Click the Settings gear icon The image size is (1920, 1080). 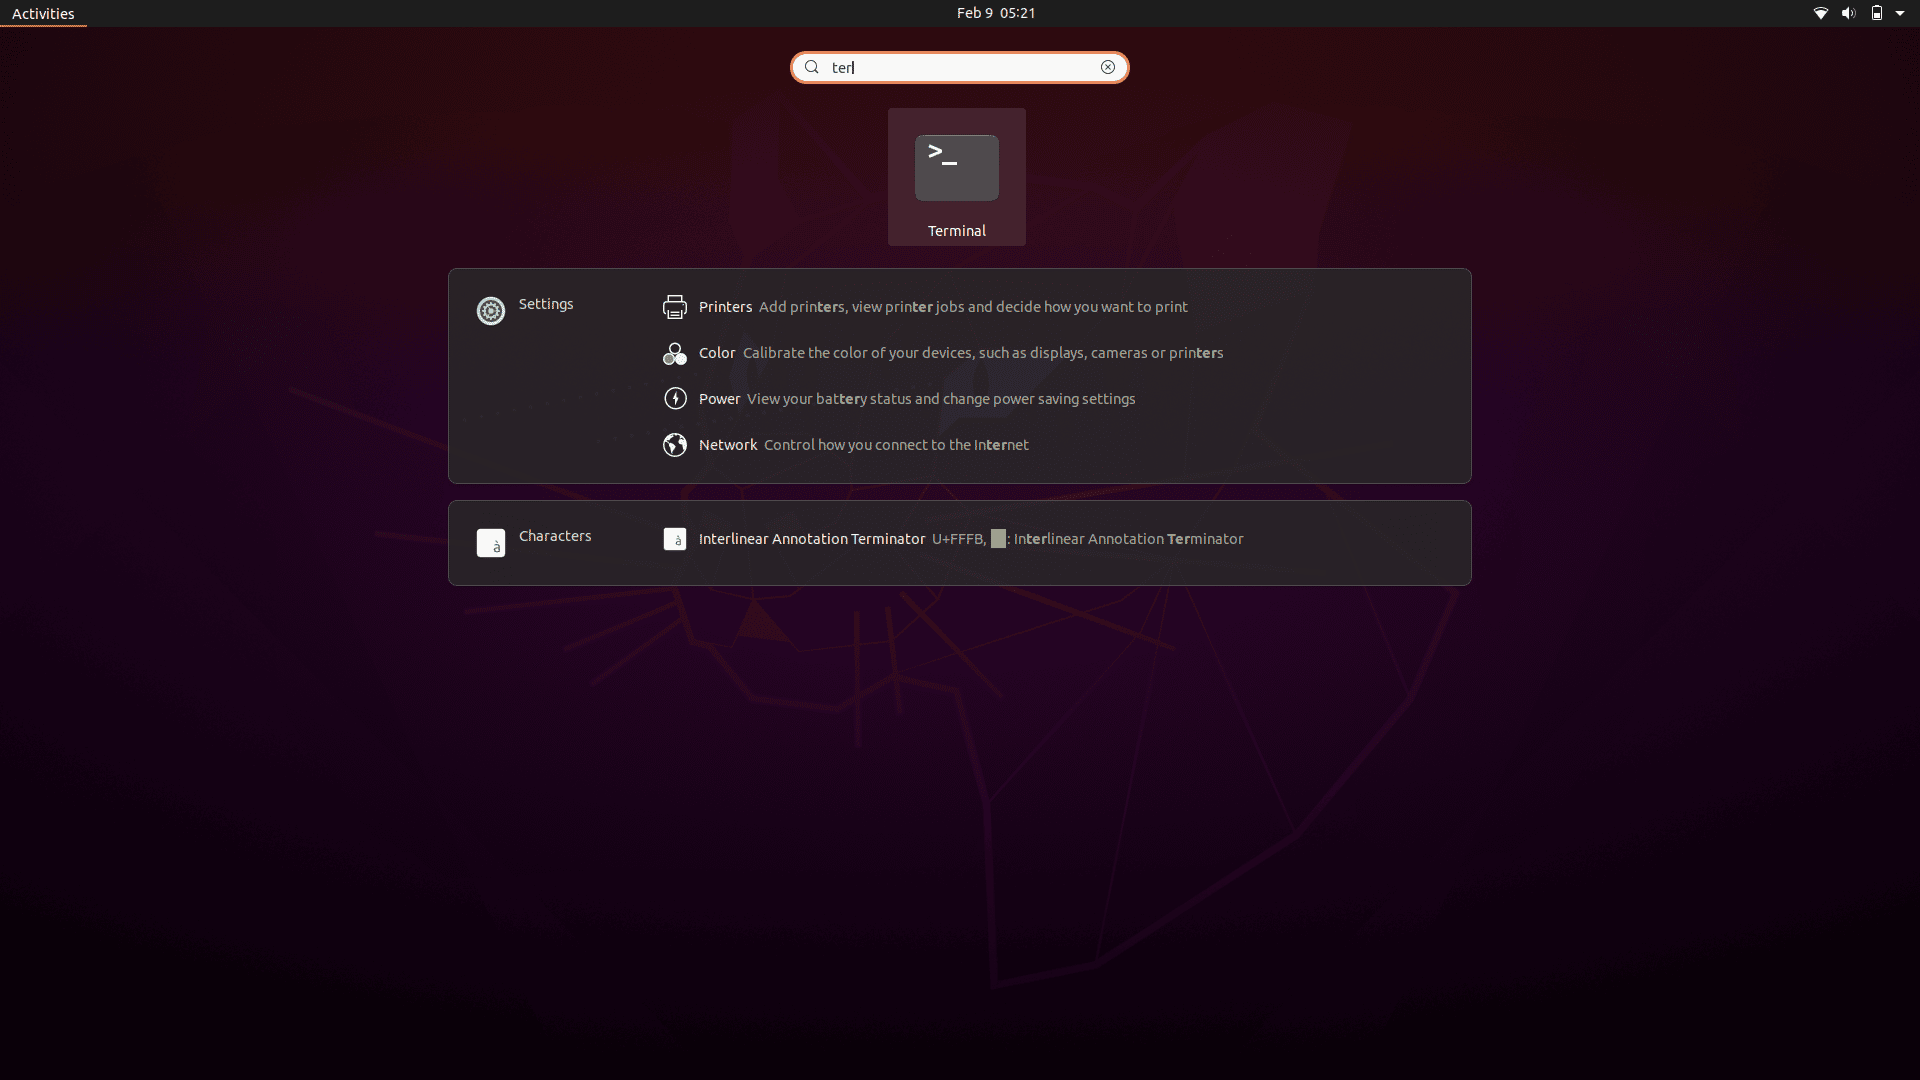pyautogui.click(x=491, y=311)
